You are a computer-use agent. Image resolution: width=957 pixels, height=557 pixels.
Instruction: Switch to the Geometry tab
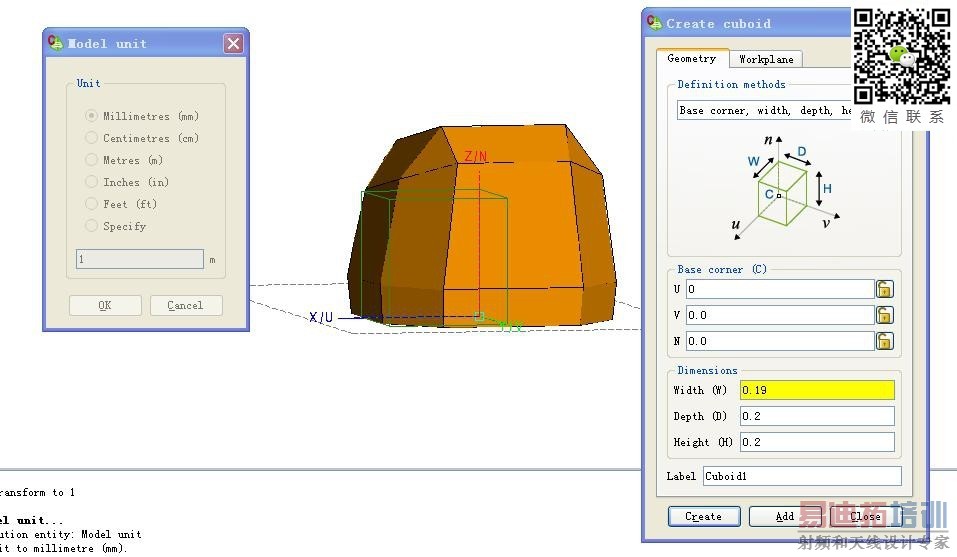tap(692, 59)
